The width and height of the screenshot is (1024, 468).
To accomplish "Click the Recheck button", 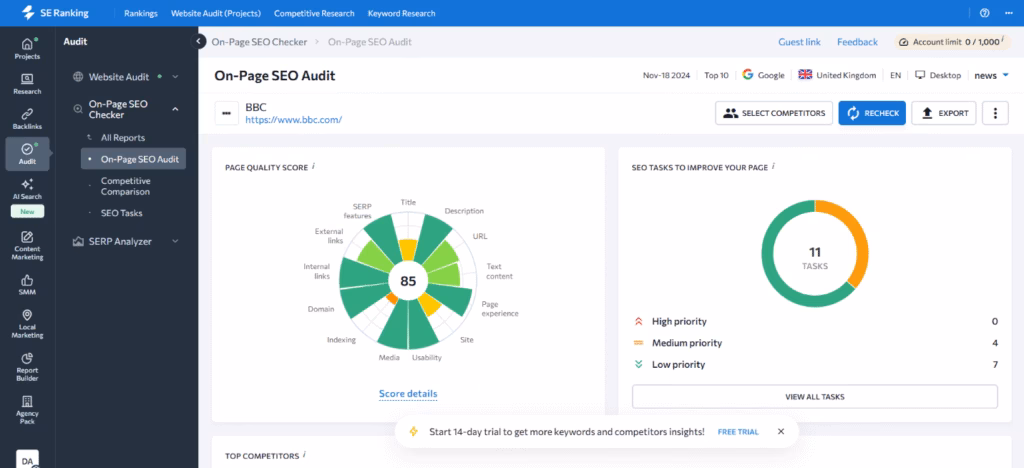I will [872, 113].
